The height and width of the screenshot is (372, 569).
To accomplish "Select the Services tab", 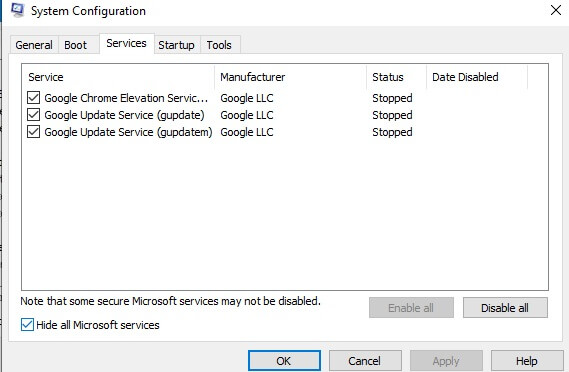I will tap(126, 43).
